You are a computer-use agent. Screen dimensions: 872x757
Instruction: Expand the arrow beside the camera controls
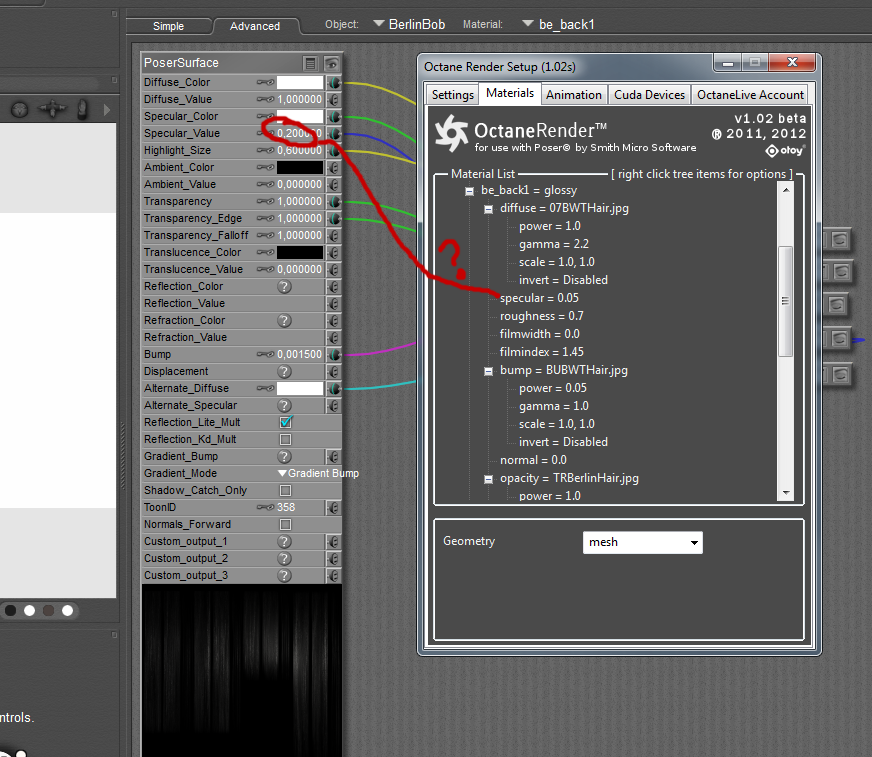tap(107, 110)
